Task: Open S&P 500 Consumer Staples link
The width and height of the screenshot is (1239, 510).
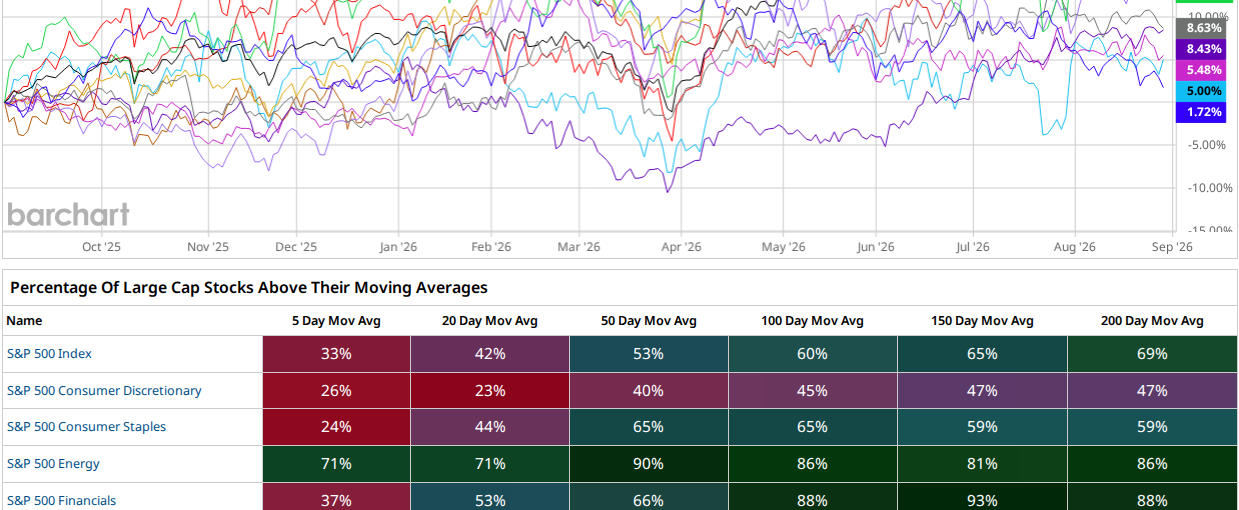Action: coord(86,427)
